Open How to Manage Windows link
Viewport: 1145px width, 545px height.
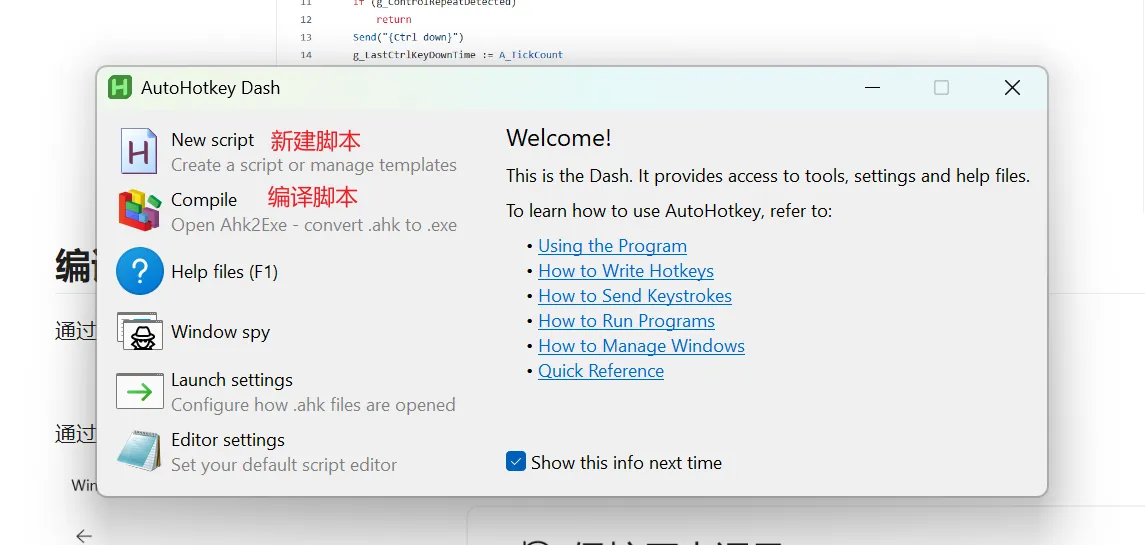tap(641, 346)
